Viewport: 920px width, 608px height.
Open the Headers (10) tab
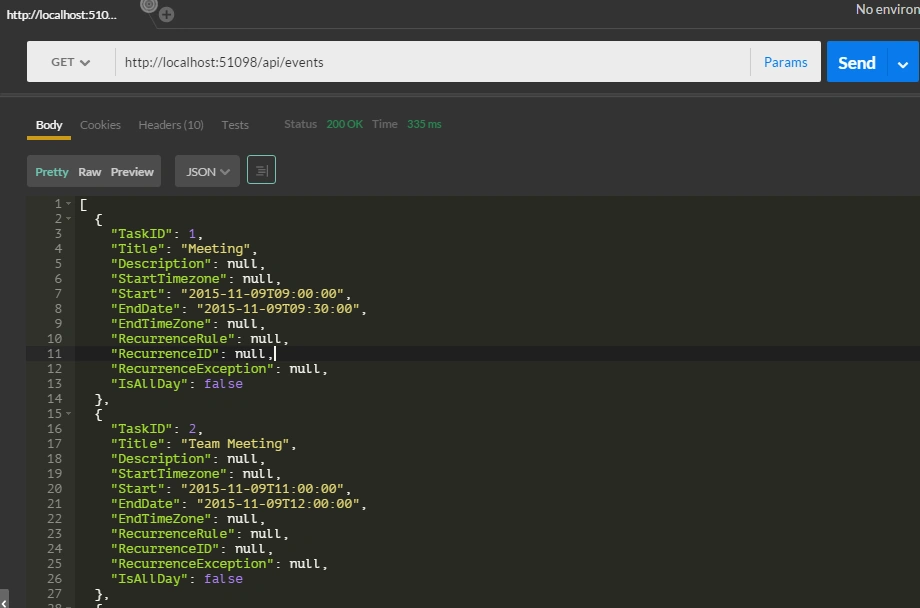[x=171, y=125]
